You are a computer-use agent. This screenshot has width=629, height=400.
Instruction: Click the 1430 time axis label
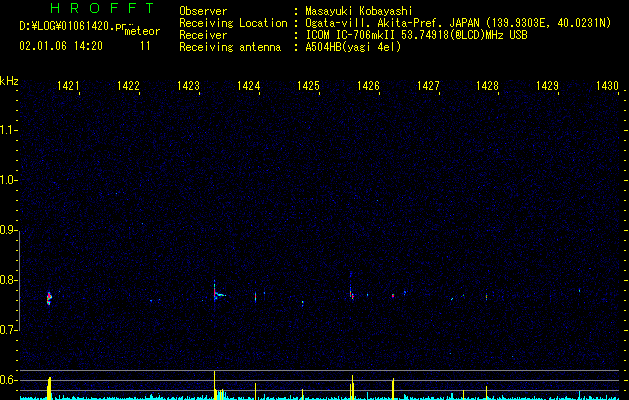607,86
